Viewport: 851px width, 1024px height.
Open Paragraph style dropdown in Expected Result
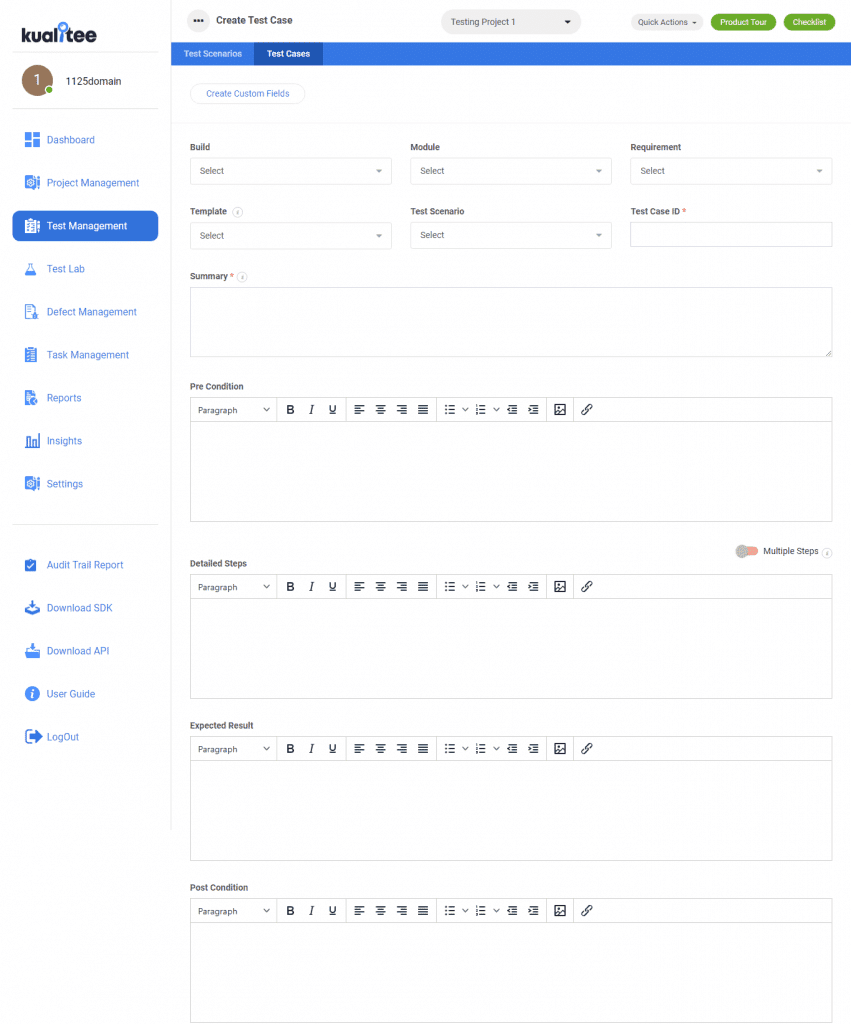(234, 749)
